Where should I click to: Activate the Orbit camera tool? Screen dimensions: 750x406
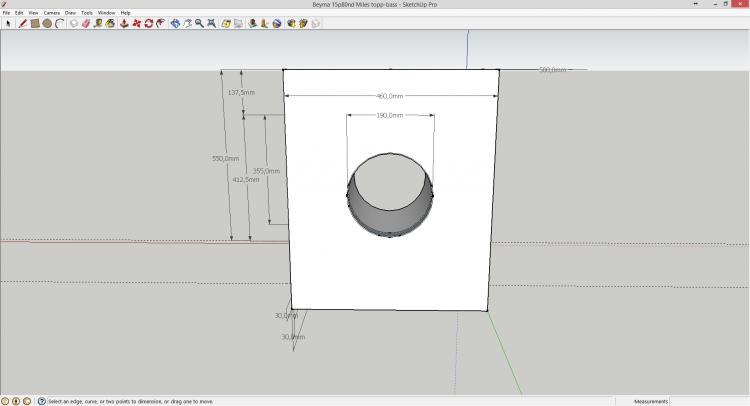pos(176,22)
